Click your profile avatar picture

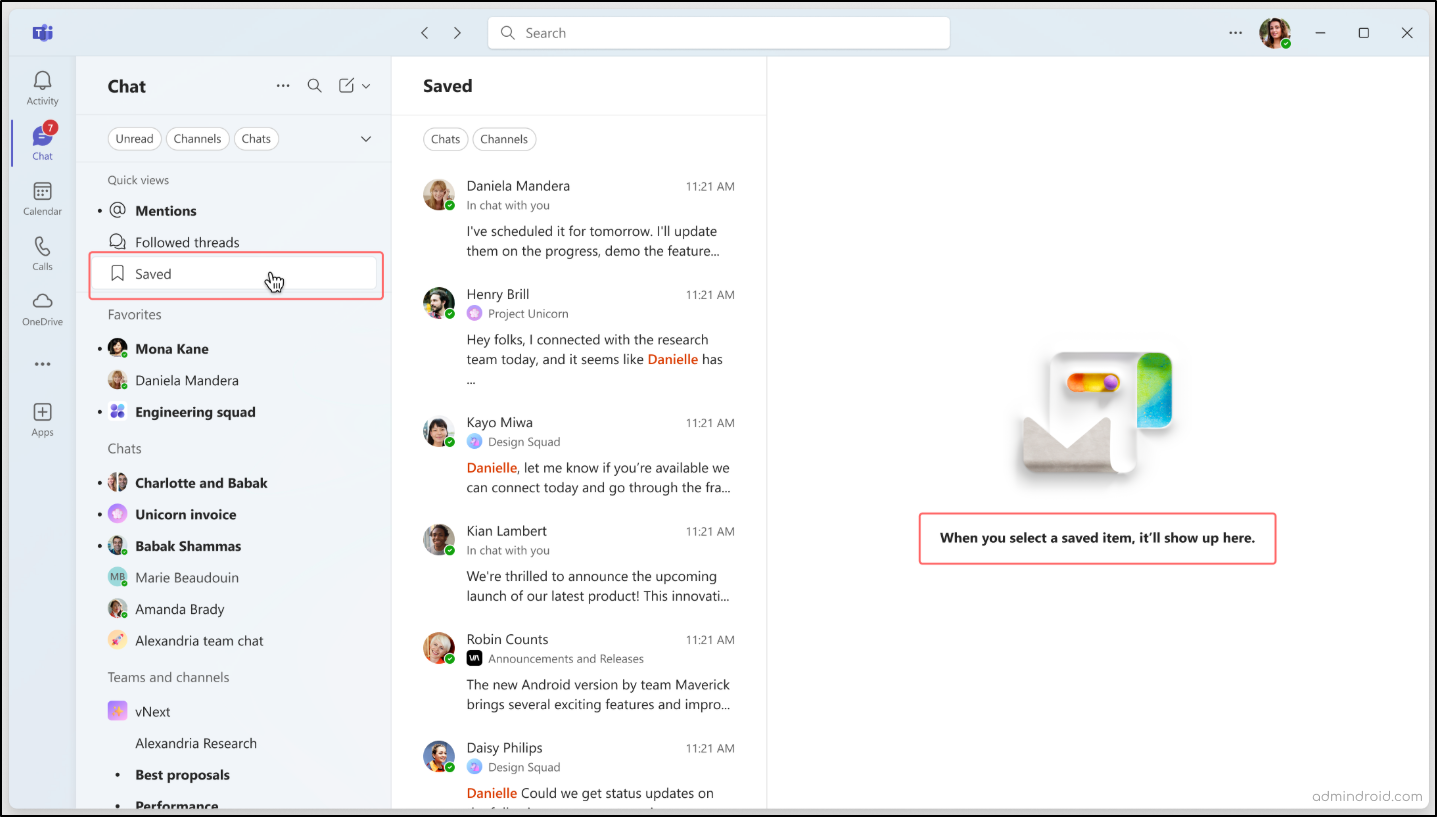pyautogui.click(x=1275, y=32)
